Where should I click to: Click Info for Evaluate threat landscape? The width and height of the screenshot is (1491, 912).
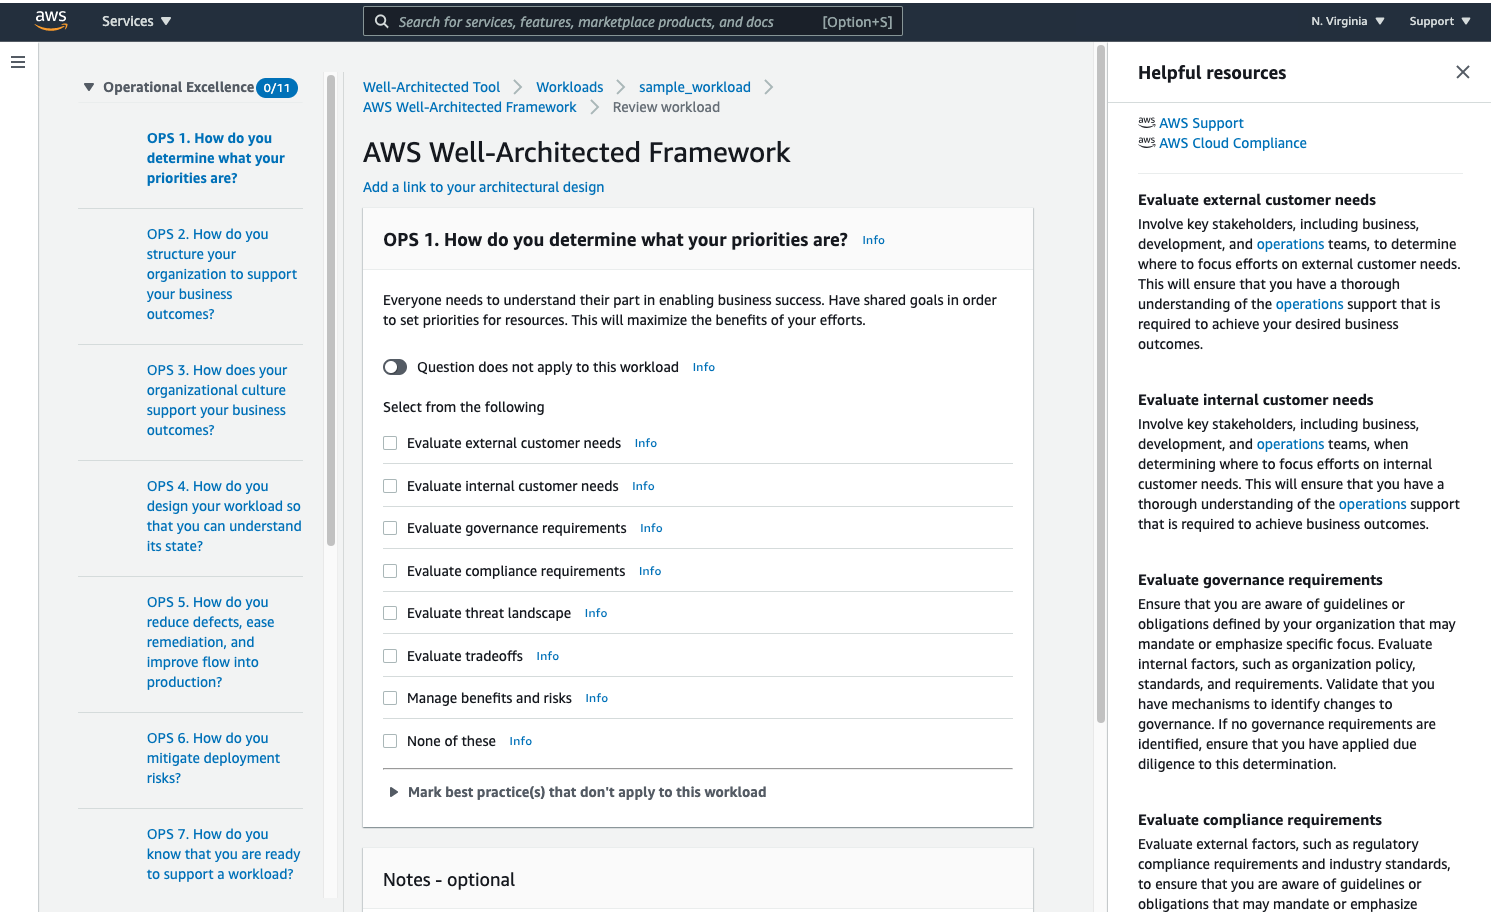click(596, 613)
